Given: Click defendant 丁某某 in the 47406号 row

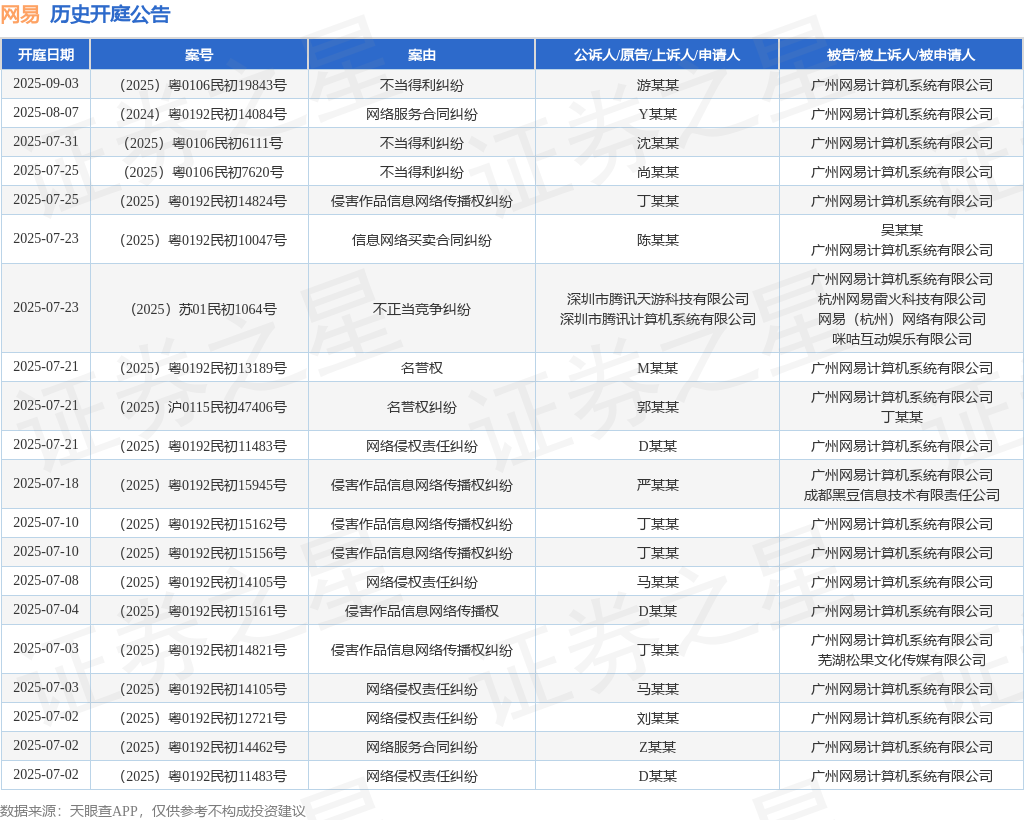Looking at the screenshot, I should [902, 417].
